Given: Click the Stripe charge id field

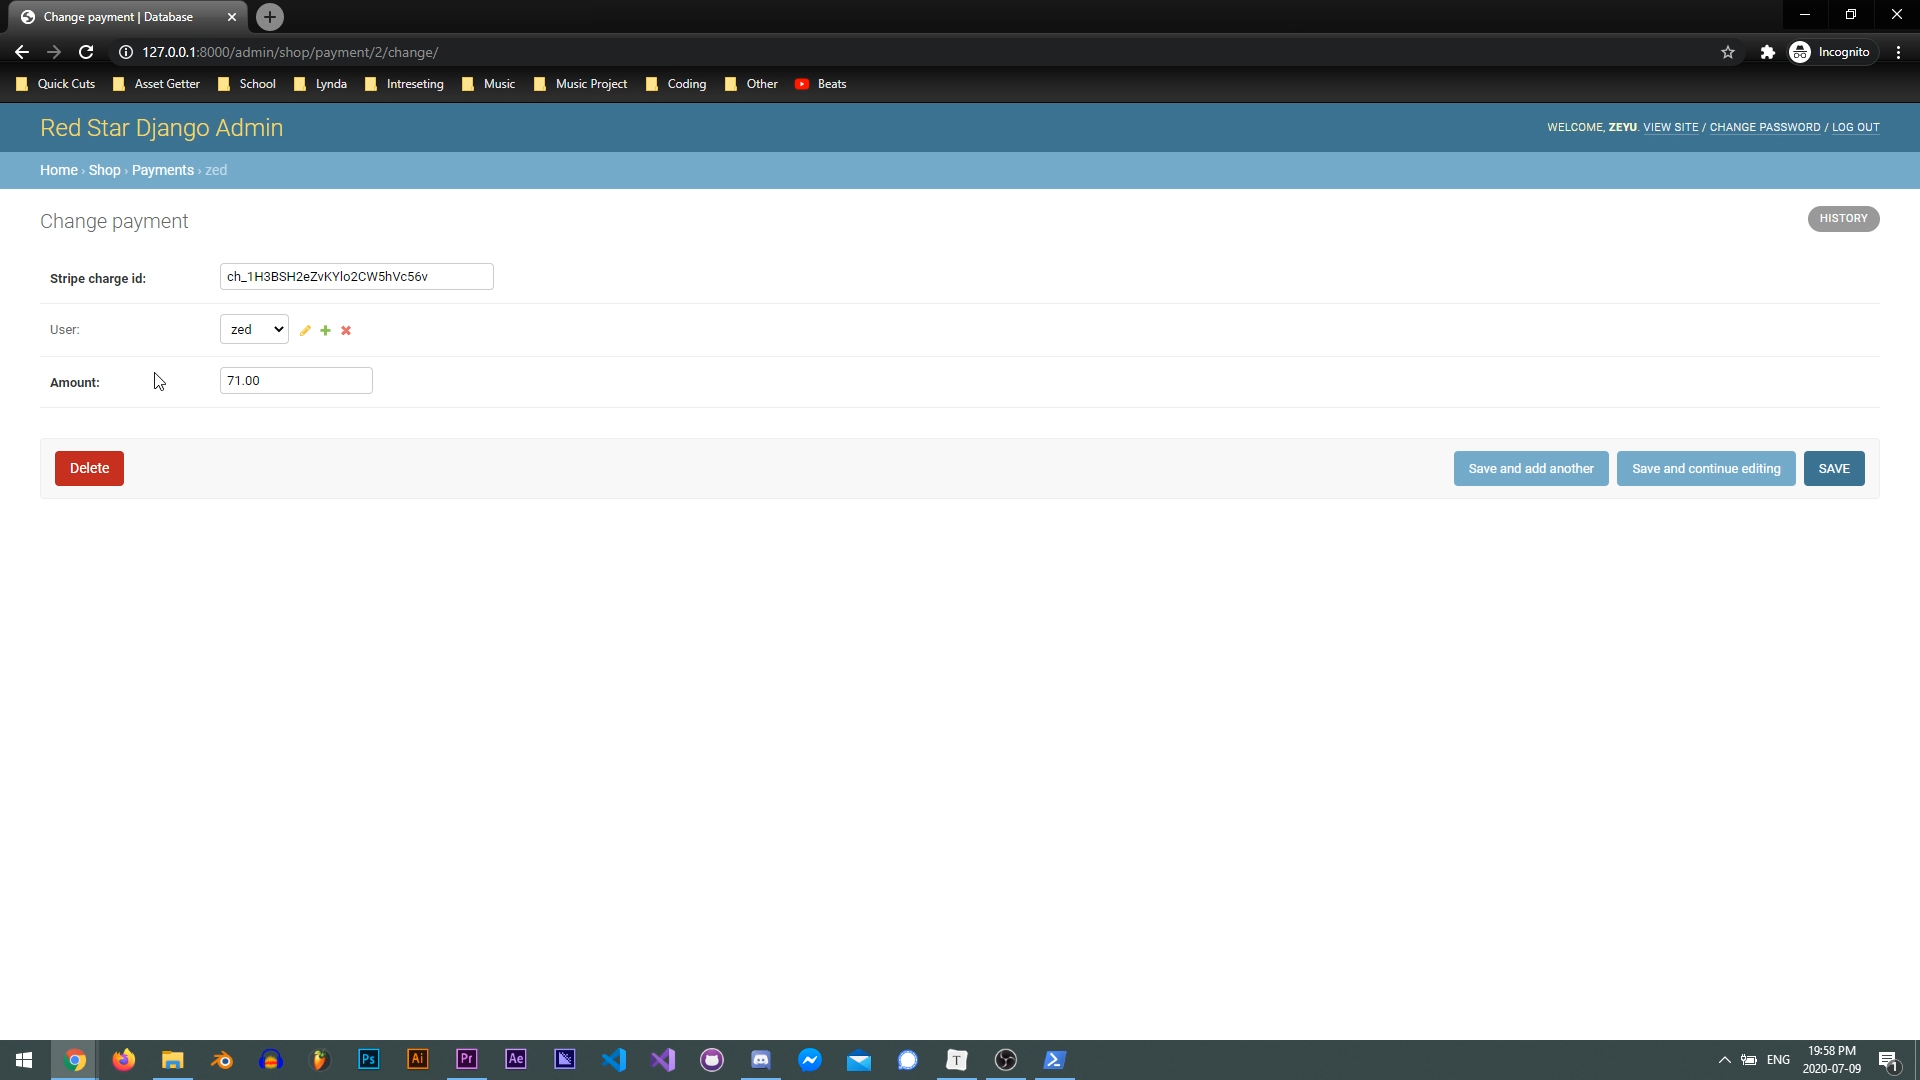Looking at the screenshot, I should pos(356,277).
